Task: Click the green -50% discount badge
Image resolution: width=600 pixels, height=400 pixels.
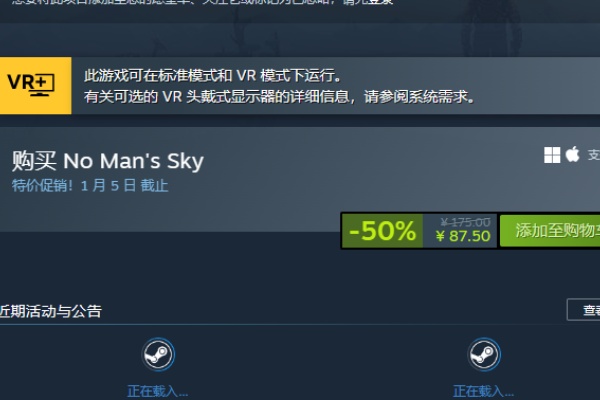Action: click(382, 231)
